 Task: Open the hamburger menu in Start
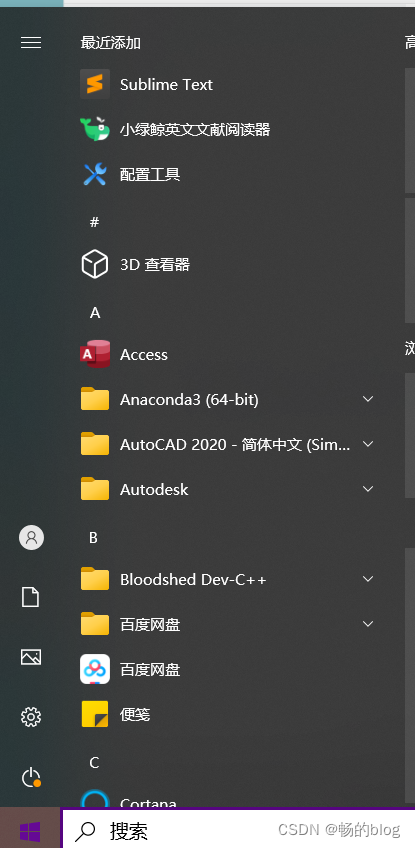(x=31, y=42)
